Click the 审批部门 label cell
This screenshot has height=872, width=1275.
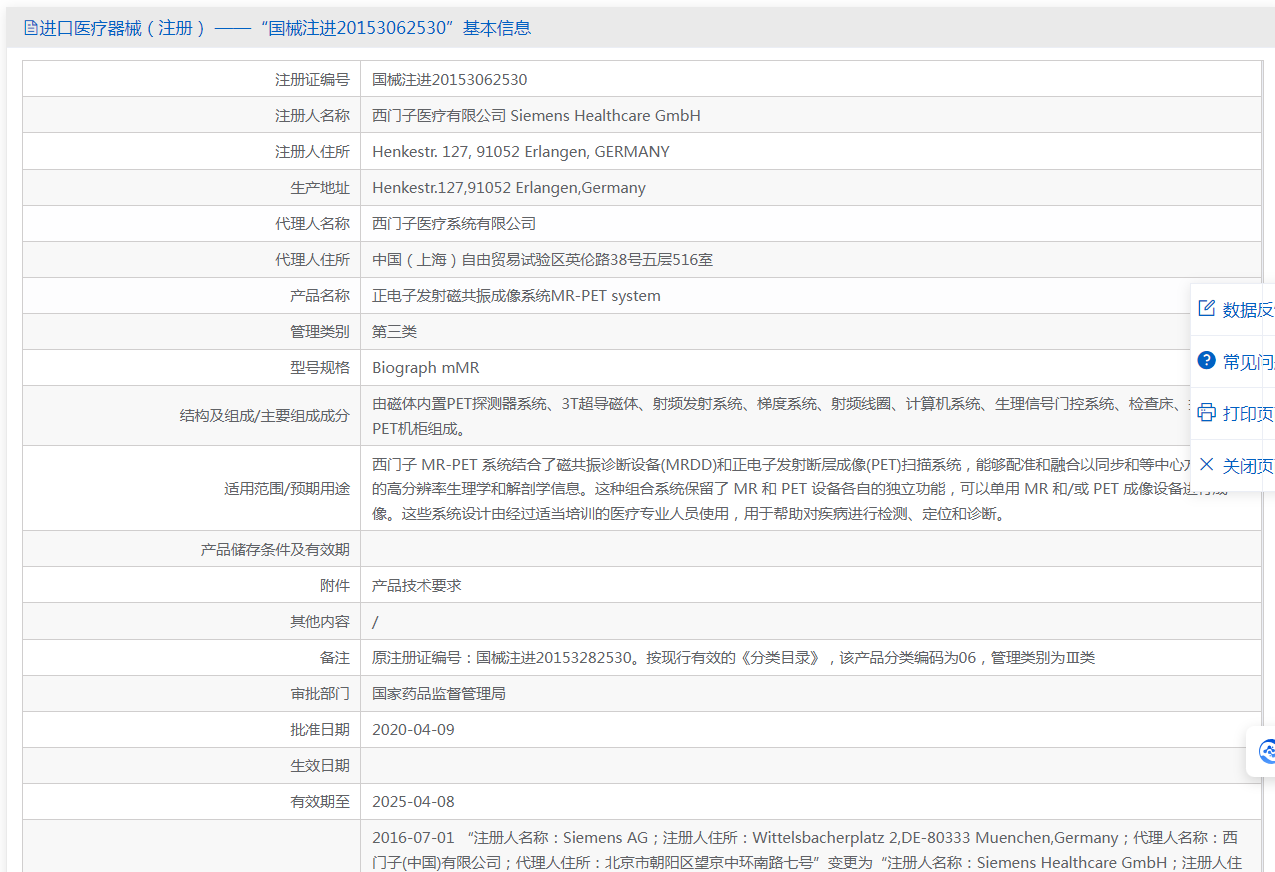tap(192, 693)
